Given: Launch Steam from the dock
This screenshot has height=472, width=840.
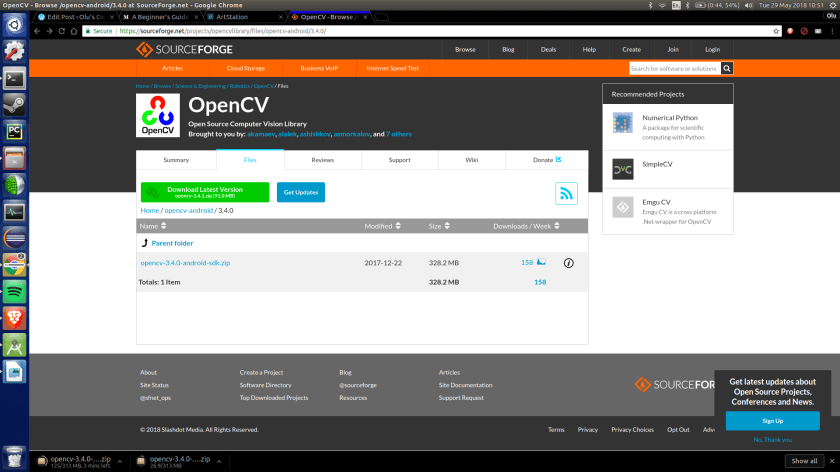Looking at the screenshot, I should (x=14, y=105).
